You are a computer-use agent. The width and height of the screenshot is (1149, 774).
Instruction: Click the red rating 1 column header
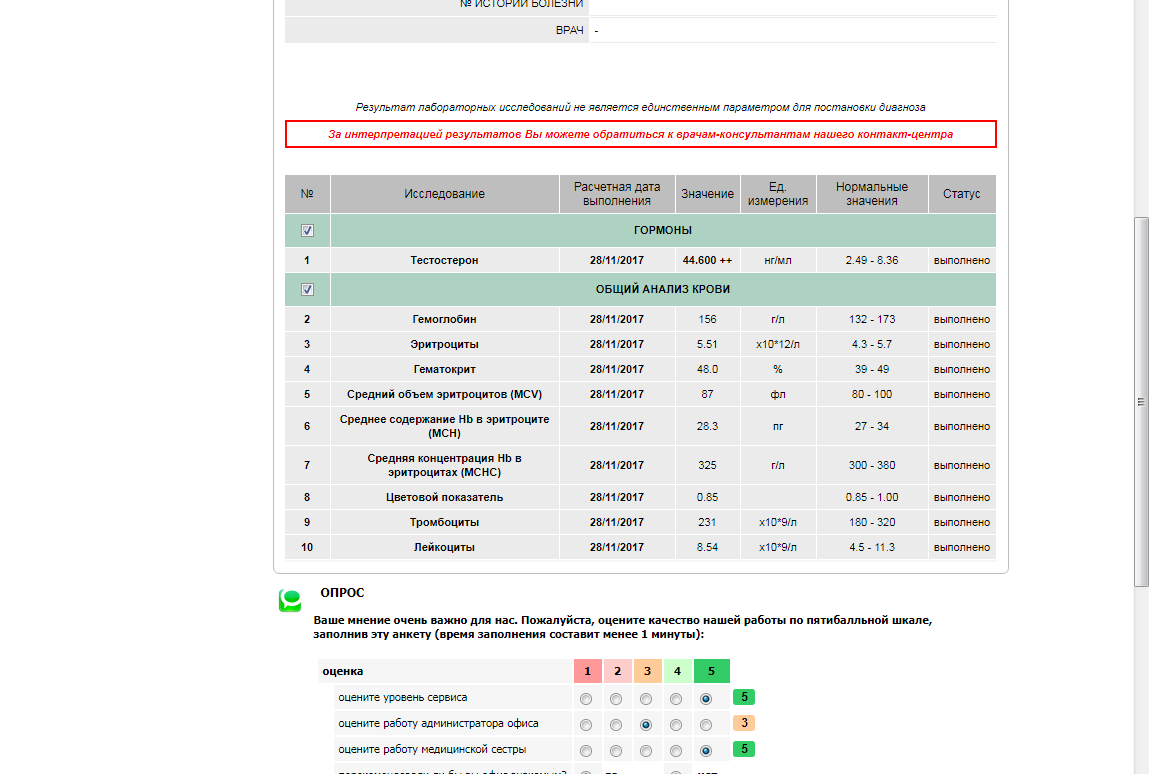tap(588, 671)
